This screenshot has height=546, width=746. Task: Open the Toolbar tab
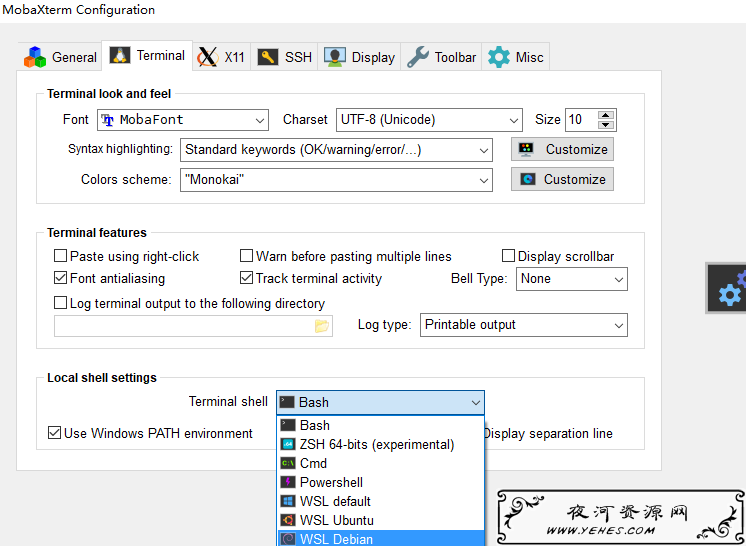pos(441,57)
